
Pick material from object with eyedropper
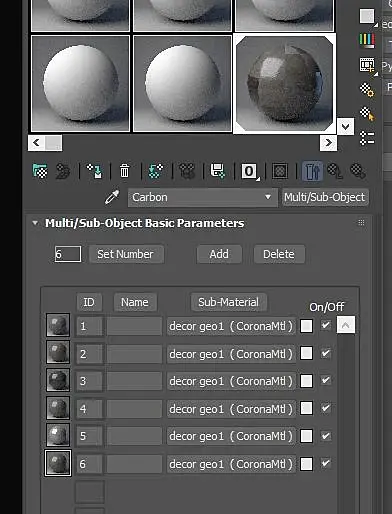click(x=112, y=197)
